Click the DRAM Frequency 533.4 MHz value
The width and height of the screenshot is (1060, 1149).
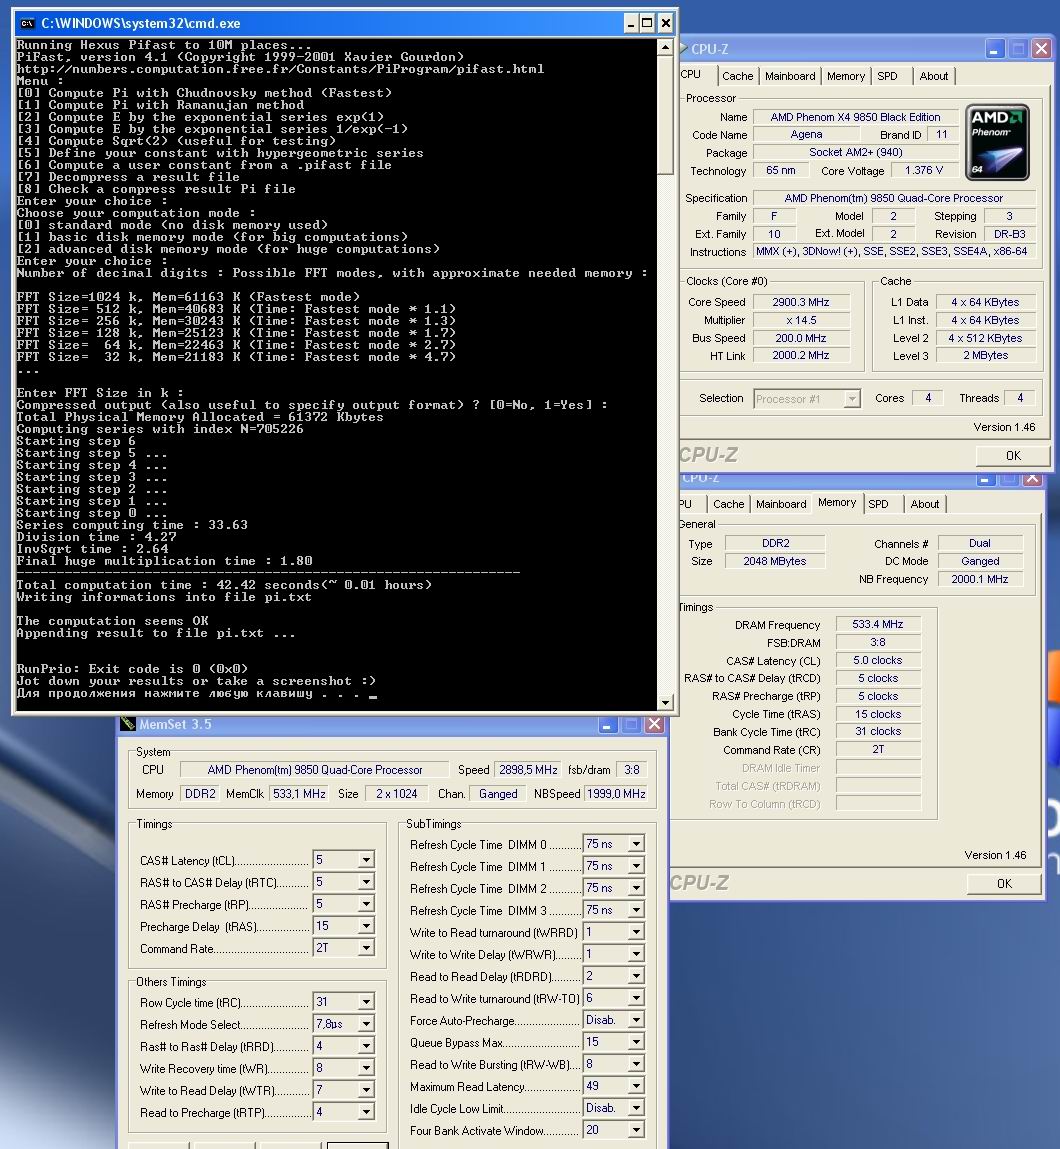(878, 624)
